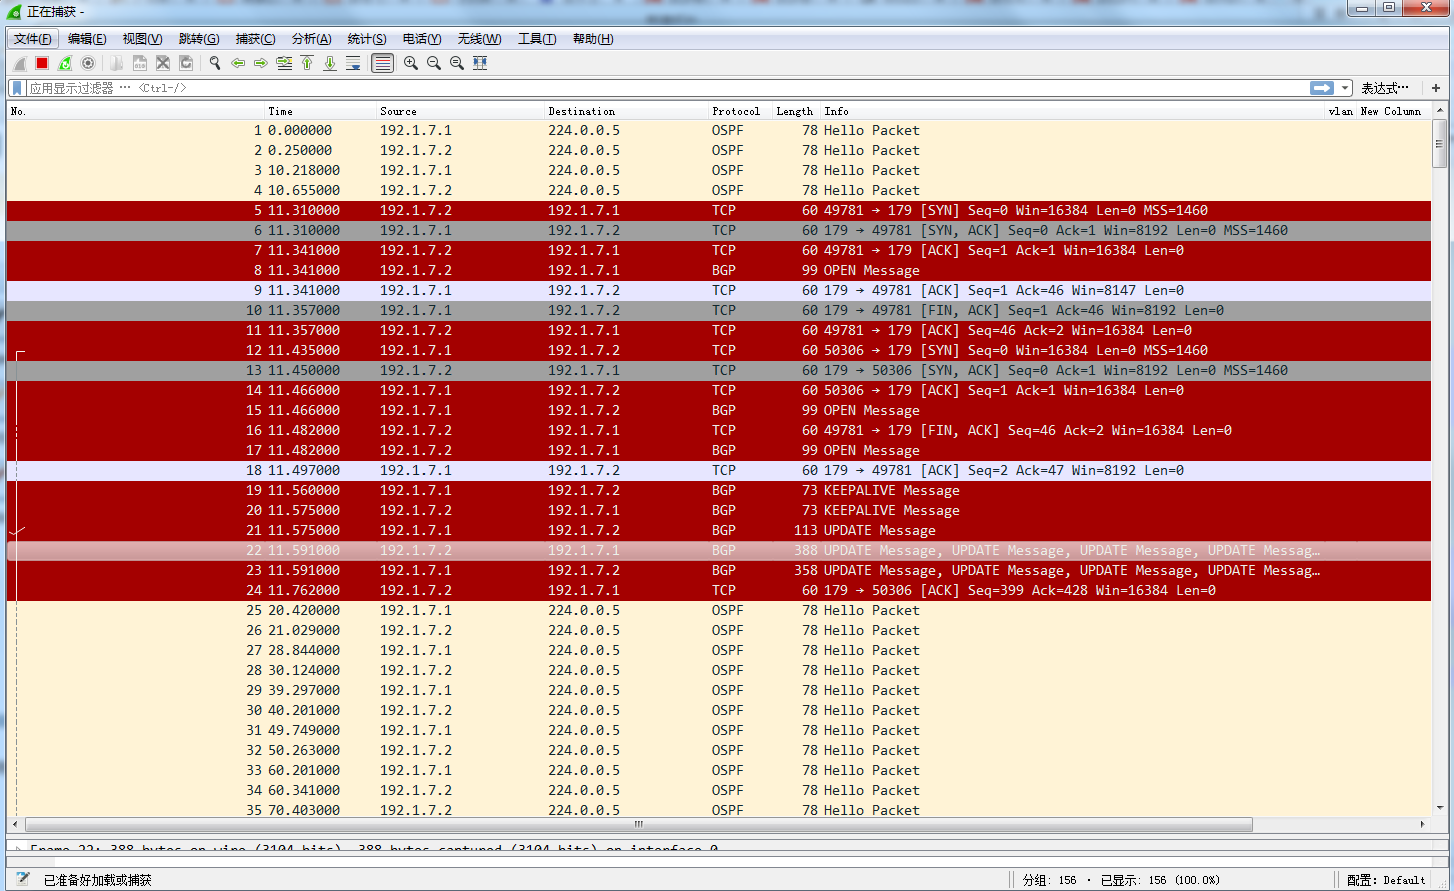The image size is (1454, 891).
Task: Click the Info column header
Action: tap(1072, 111)
